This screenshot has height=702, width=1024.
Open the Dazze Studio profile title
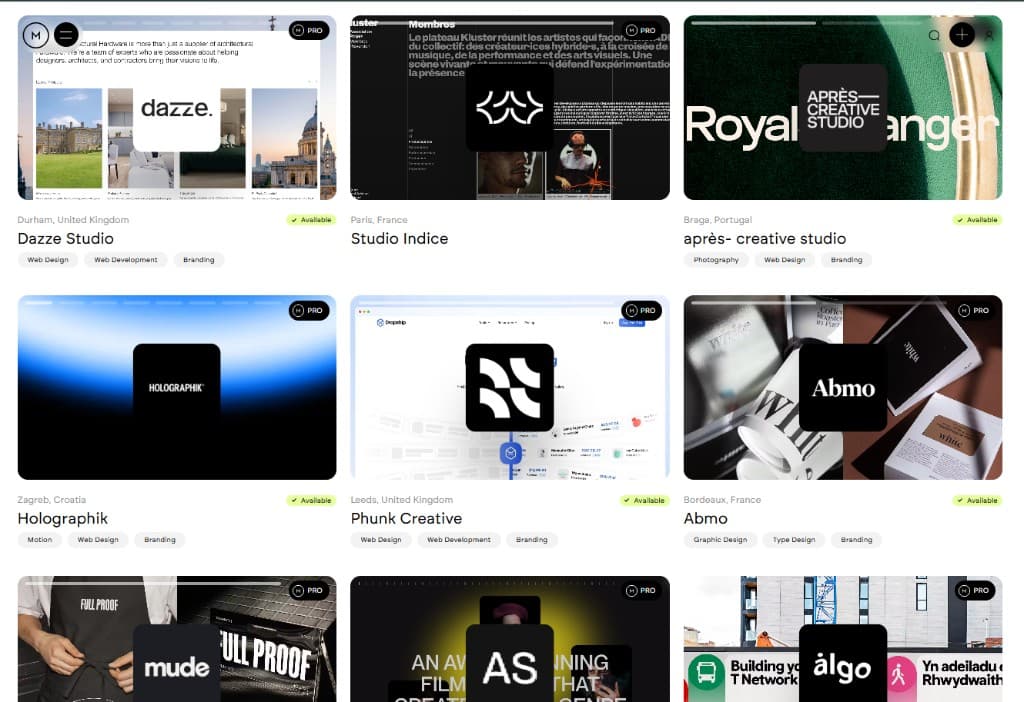click(x=65, y=239)
